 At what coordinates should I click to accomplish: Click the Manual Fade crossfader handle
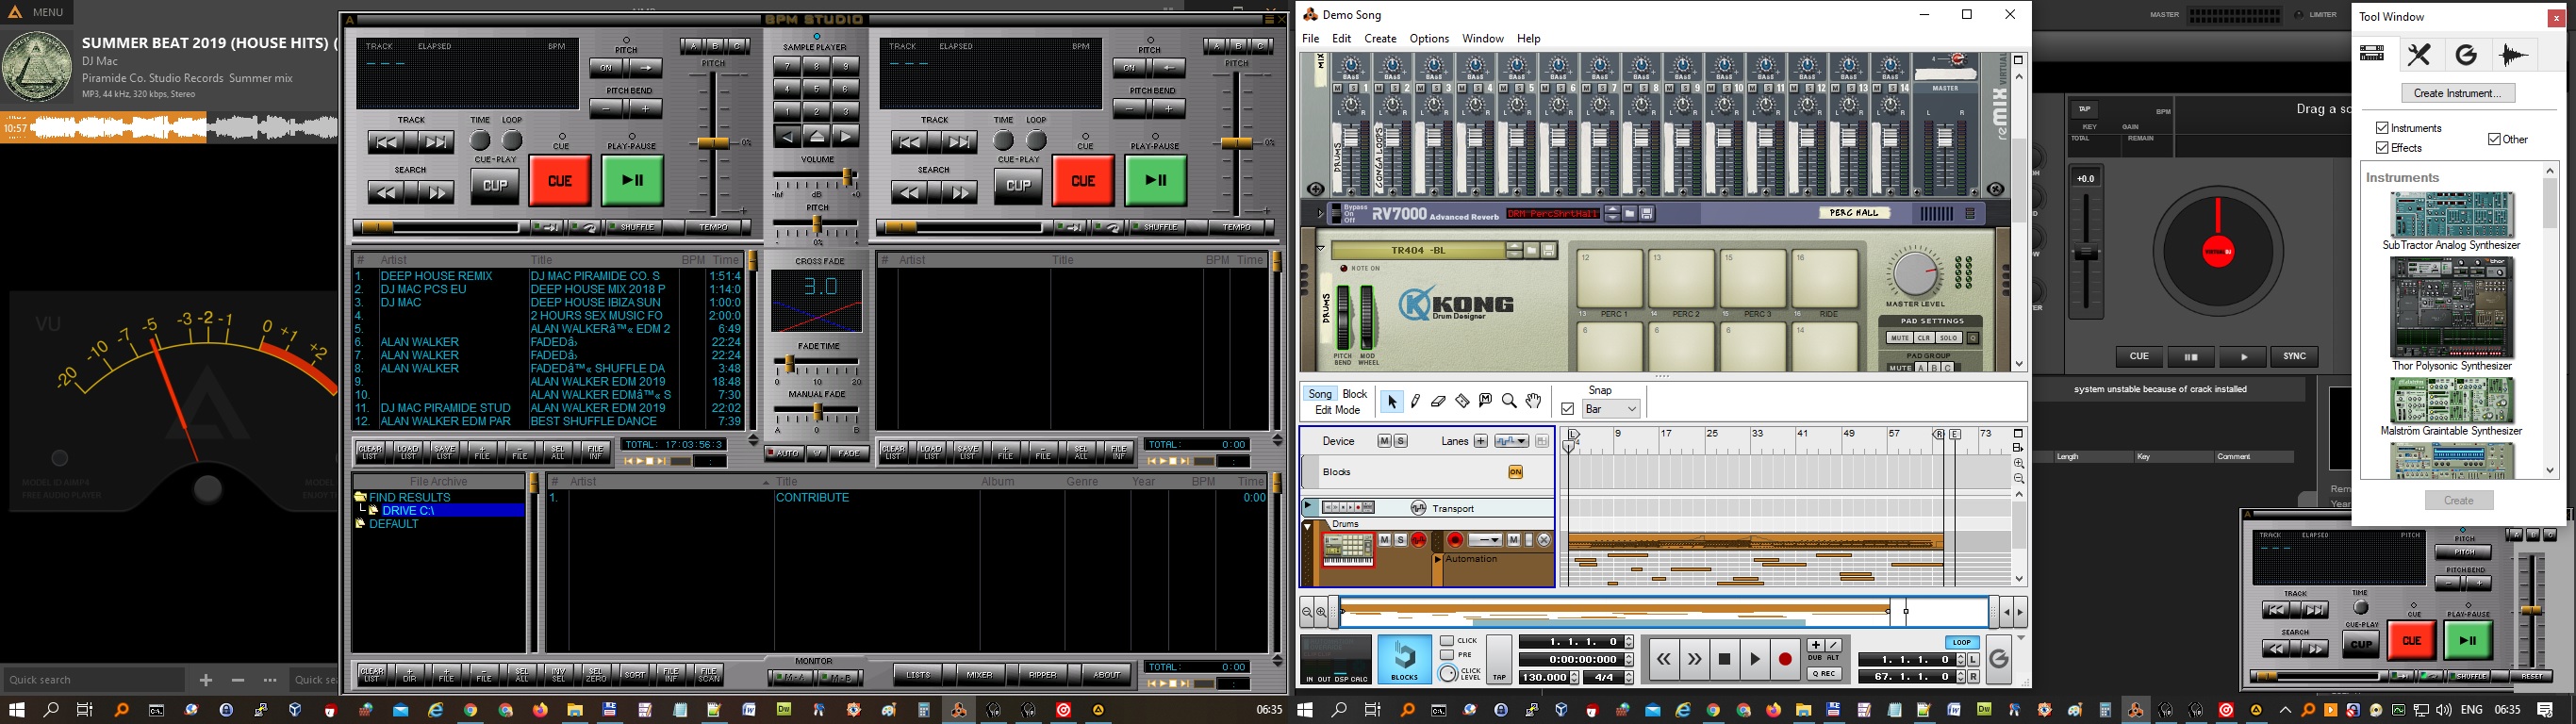click(817, 411)
